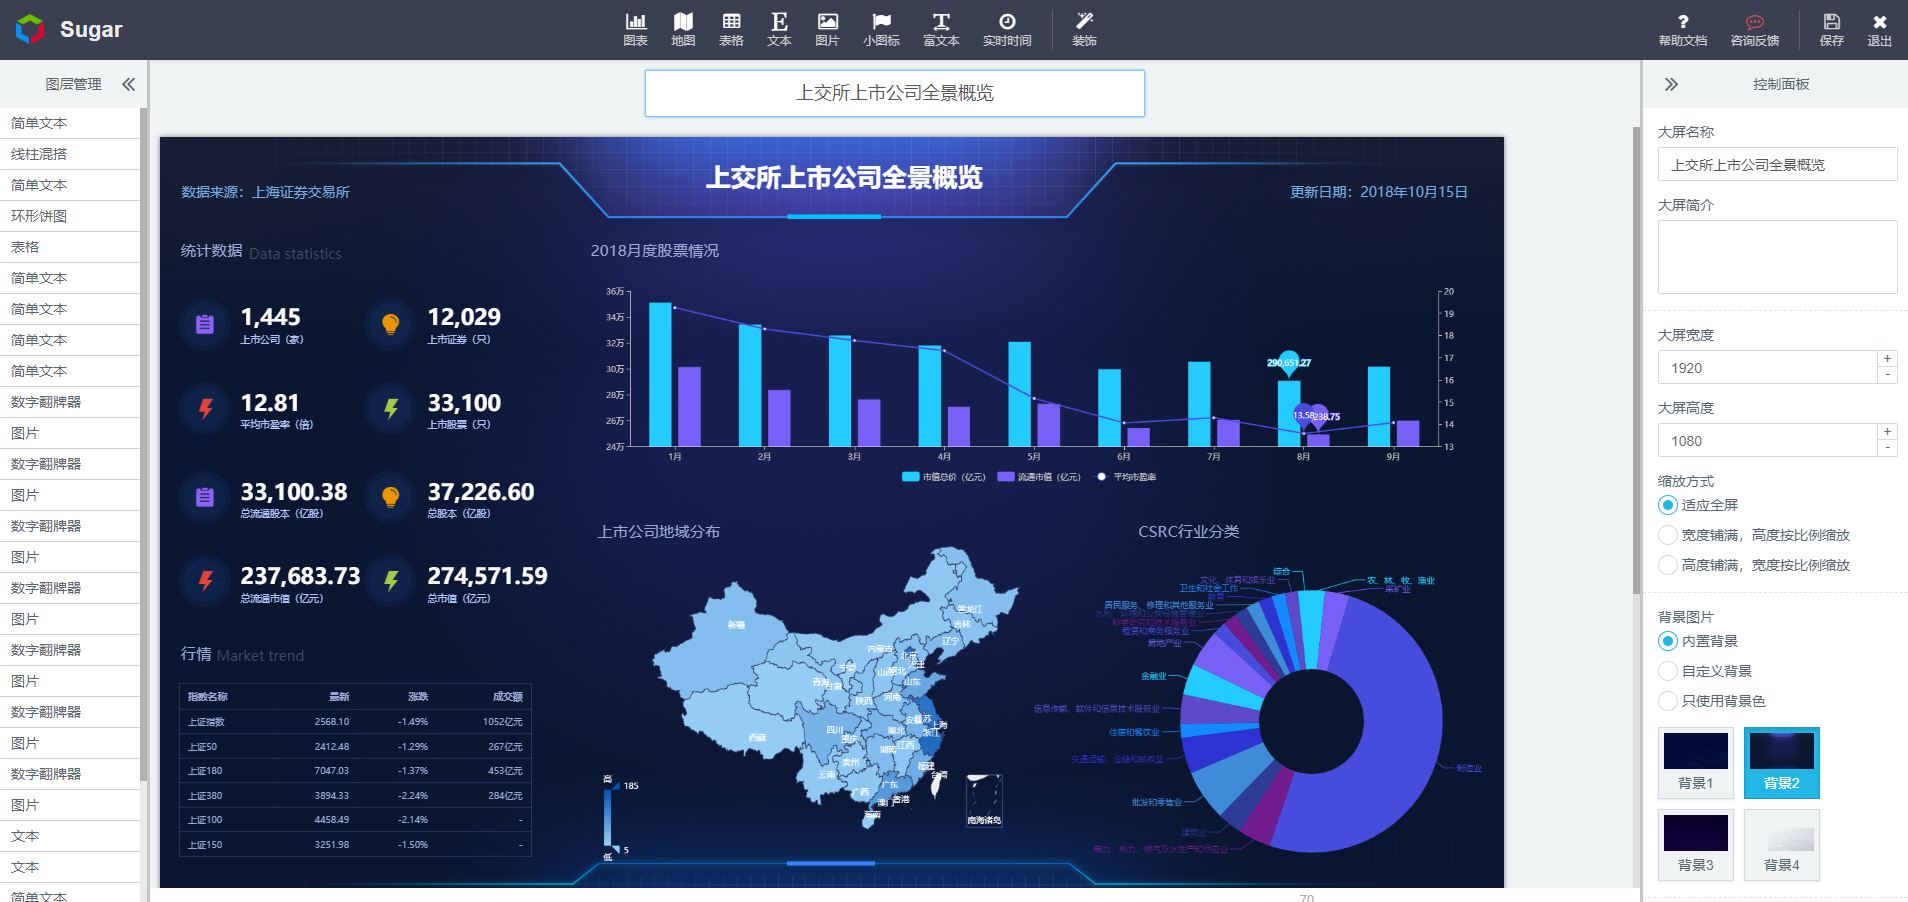Open 咨询反馈 feedback
The height and width of the screenshot is (902, 1908).
(1754, 30)
